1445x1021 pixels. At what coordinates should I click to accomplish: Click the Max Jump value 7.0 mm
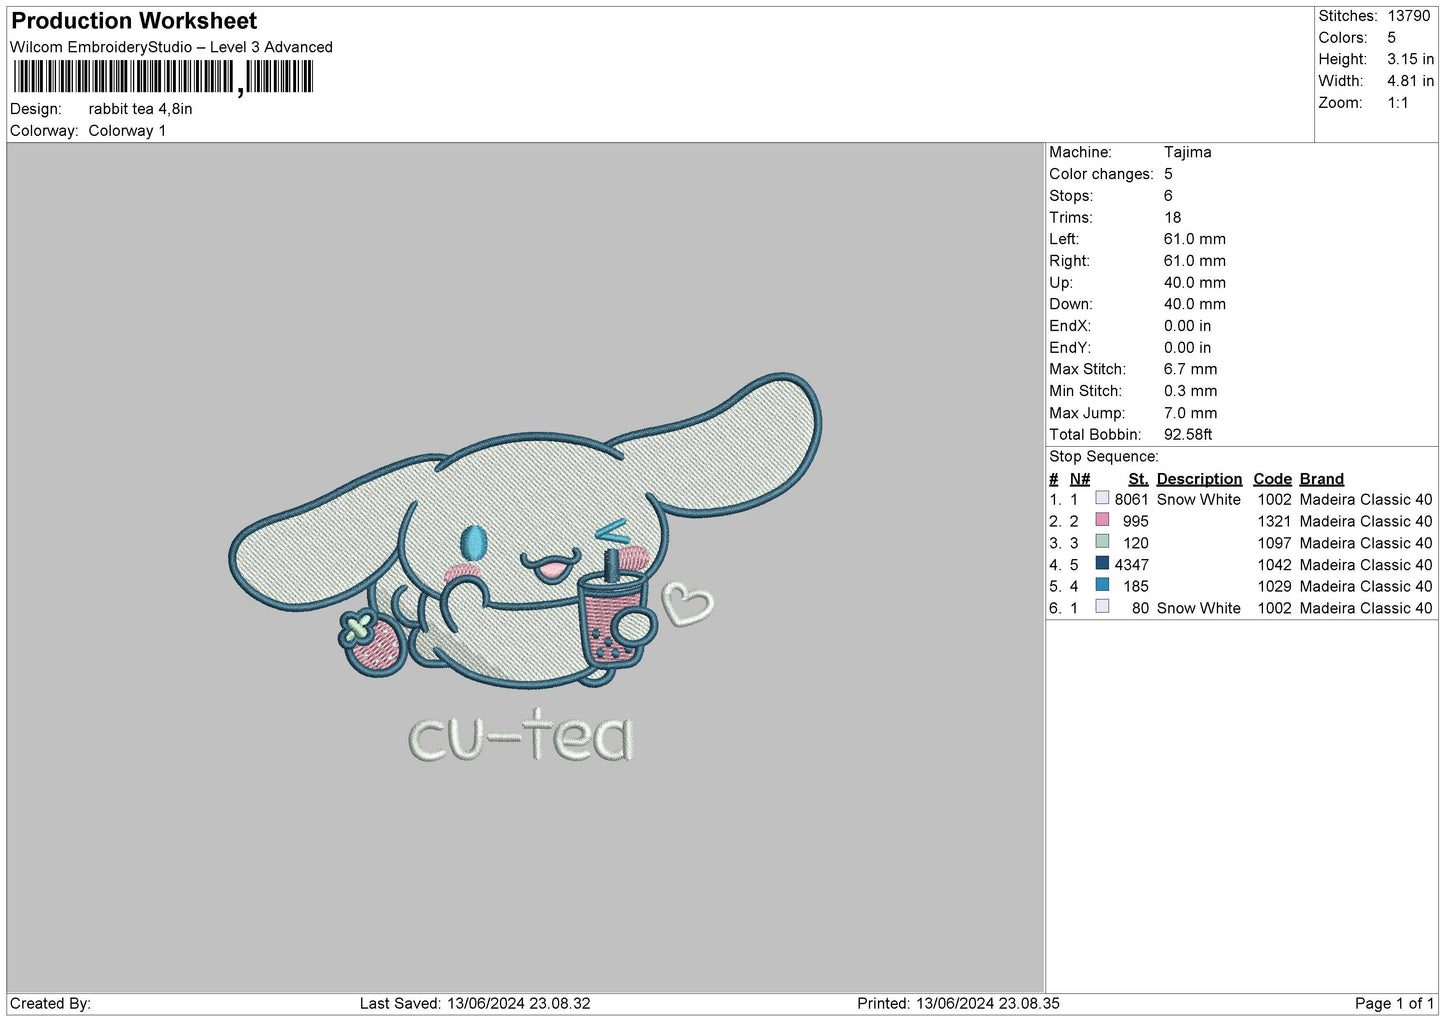click(x=1190, y=413)
